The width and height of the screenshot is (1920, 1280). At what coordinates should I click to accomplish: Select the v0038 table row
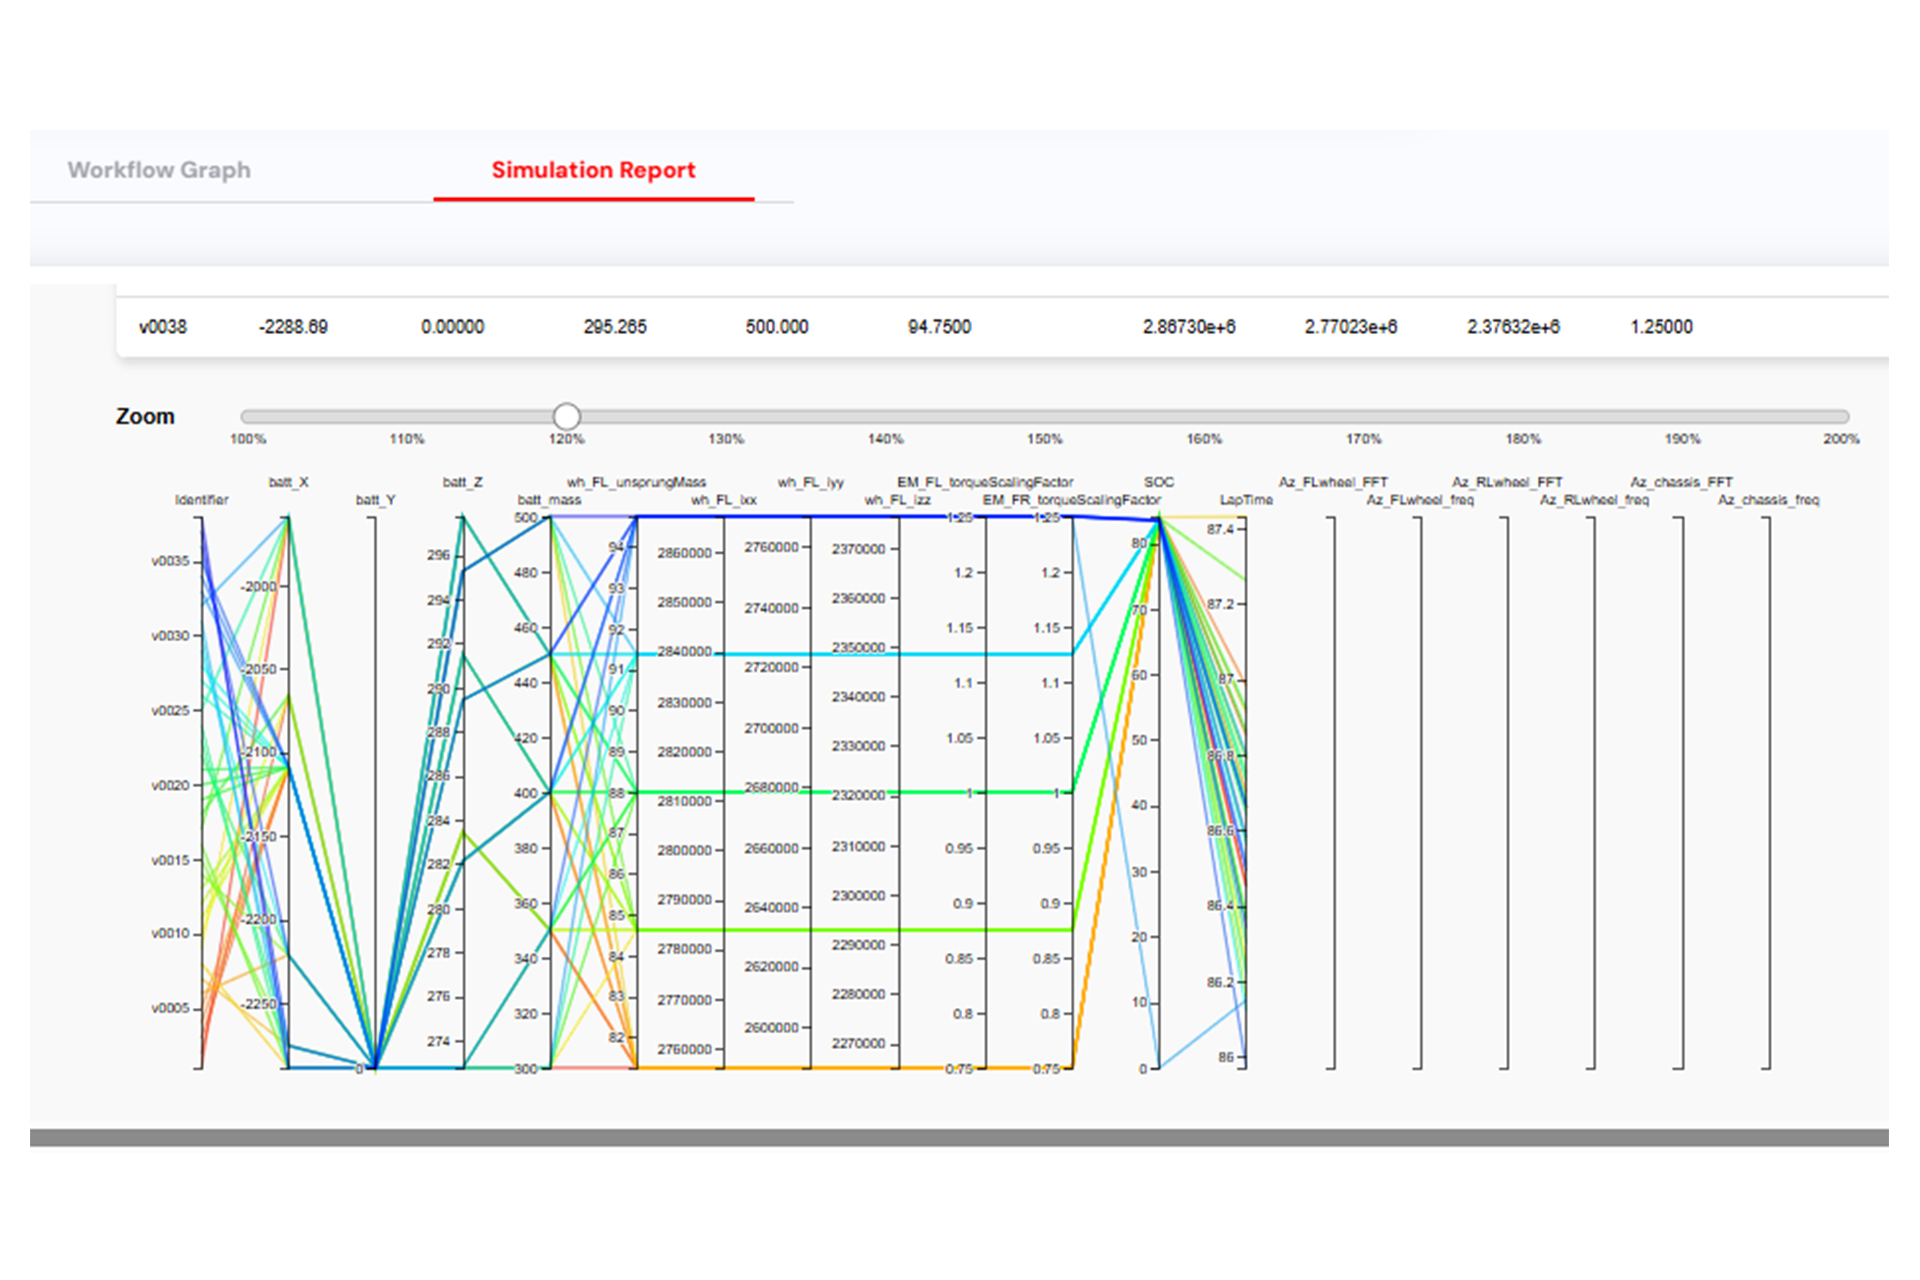pos(163,327)
